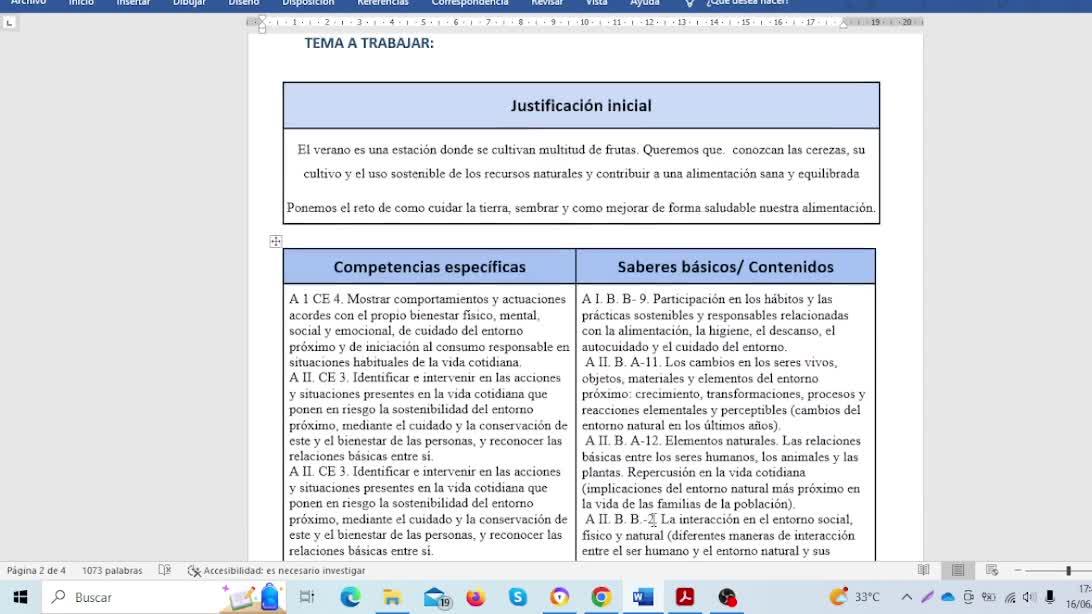Screen dimensions: 1092x614
Task: Open the Correspondencia tab
Action: (x=470, y=3)
